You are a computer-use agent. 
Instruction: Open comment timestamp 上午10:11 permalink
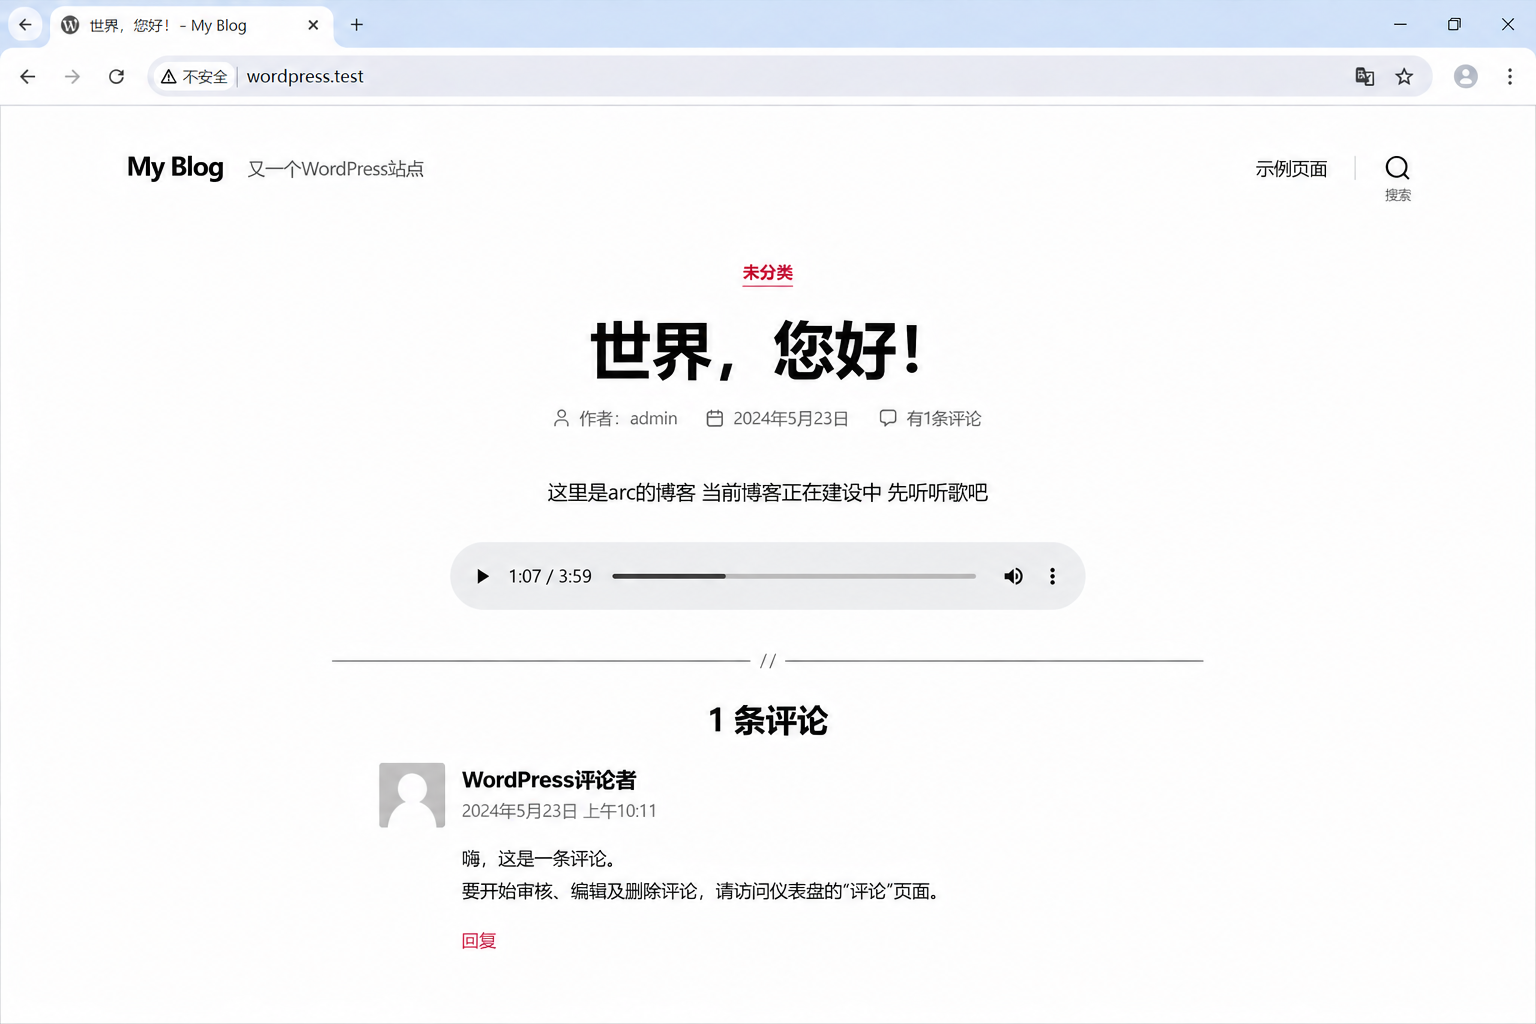(559, 811)
